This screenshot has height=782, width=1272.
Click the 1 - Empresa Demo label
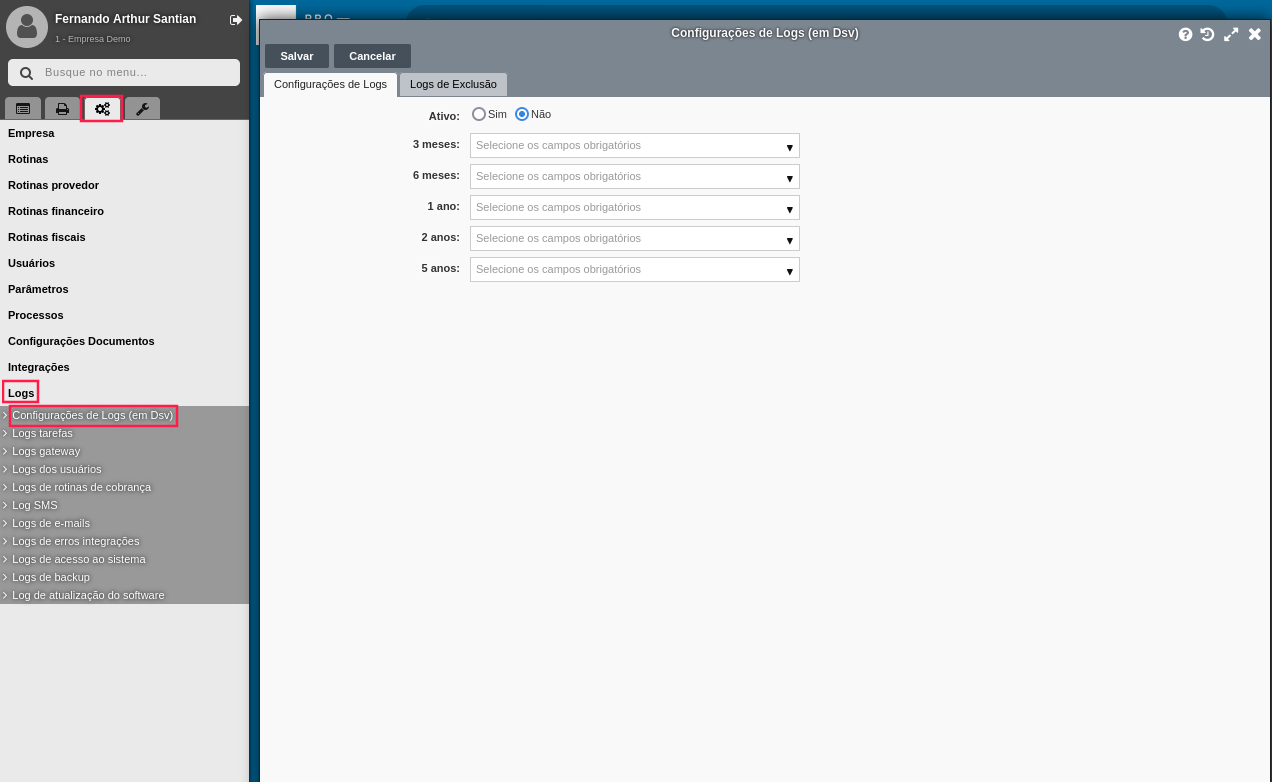pyautogui.click(x=93, y=39)
